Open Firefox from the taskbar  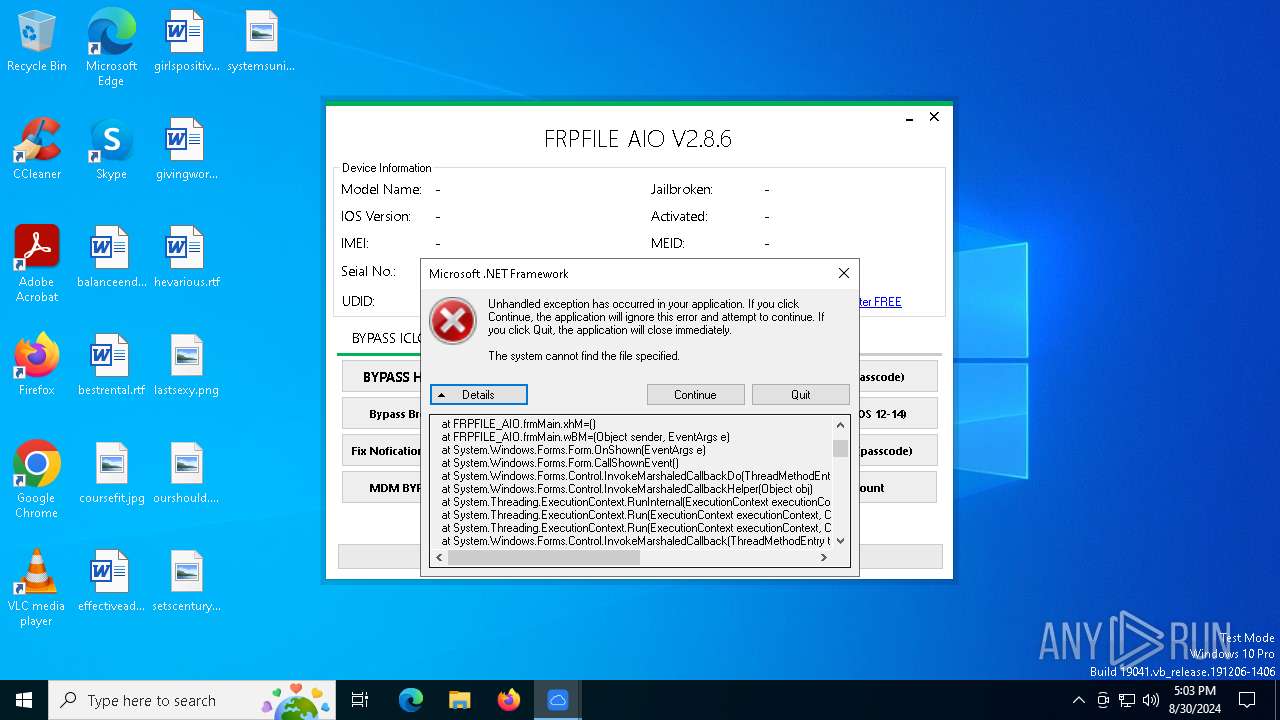508,700
